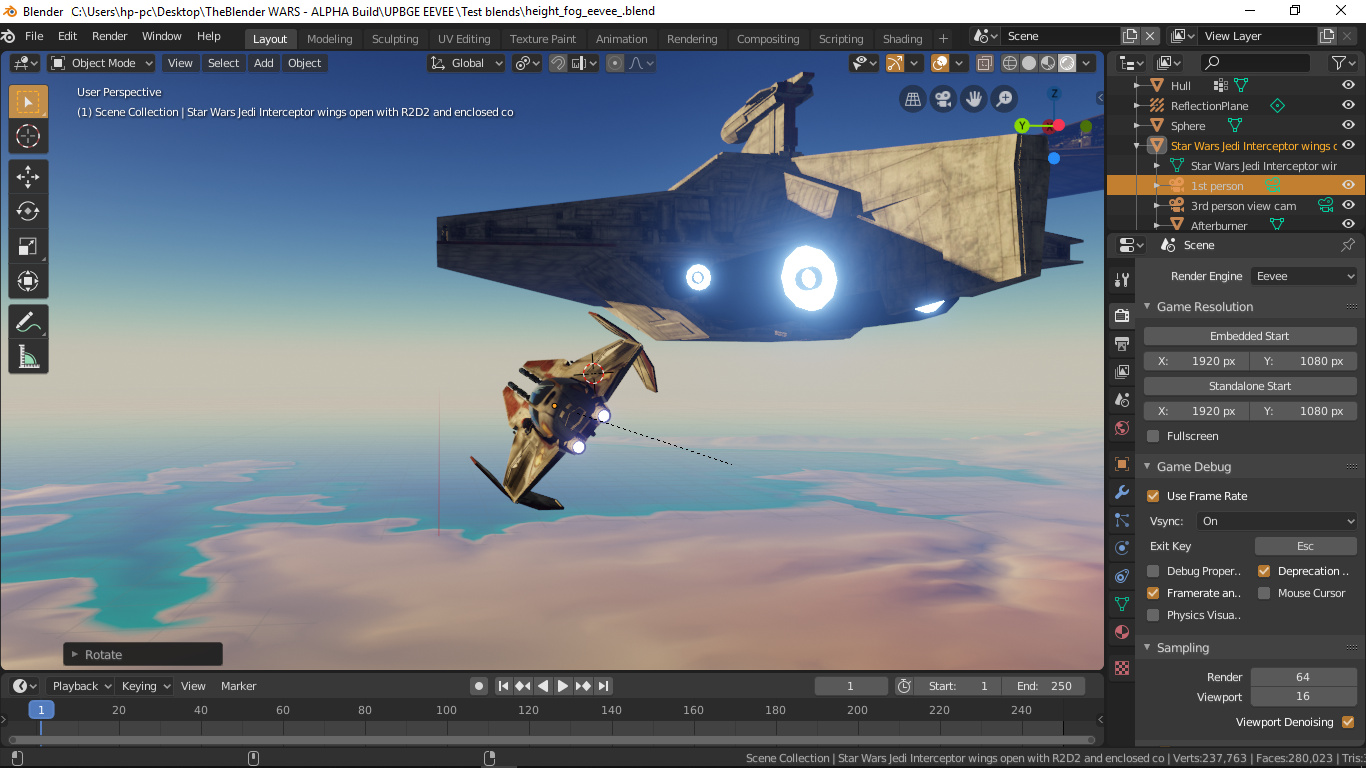Open the Measure tool
The width and height of the screenshot is (1366, 768).
pyautogui.click(x=28, y=356)
